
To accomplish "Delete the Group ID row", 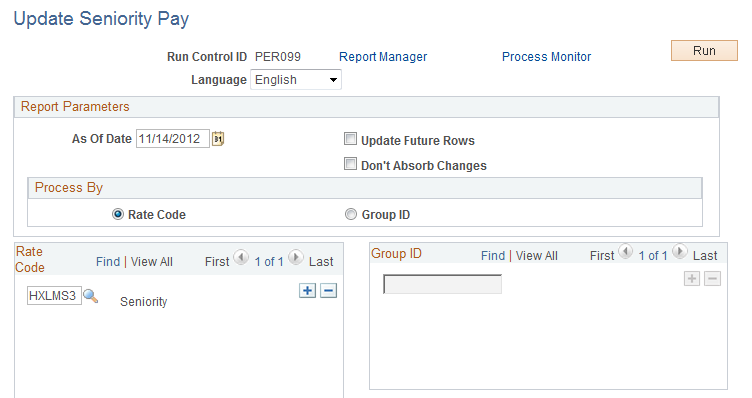I will [x=712, y=279].
